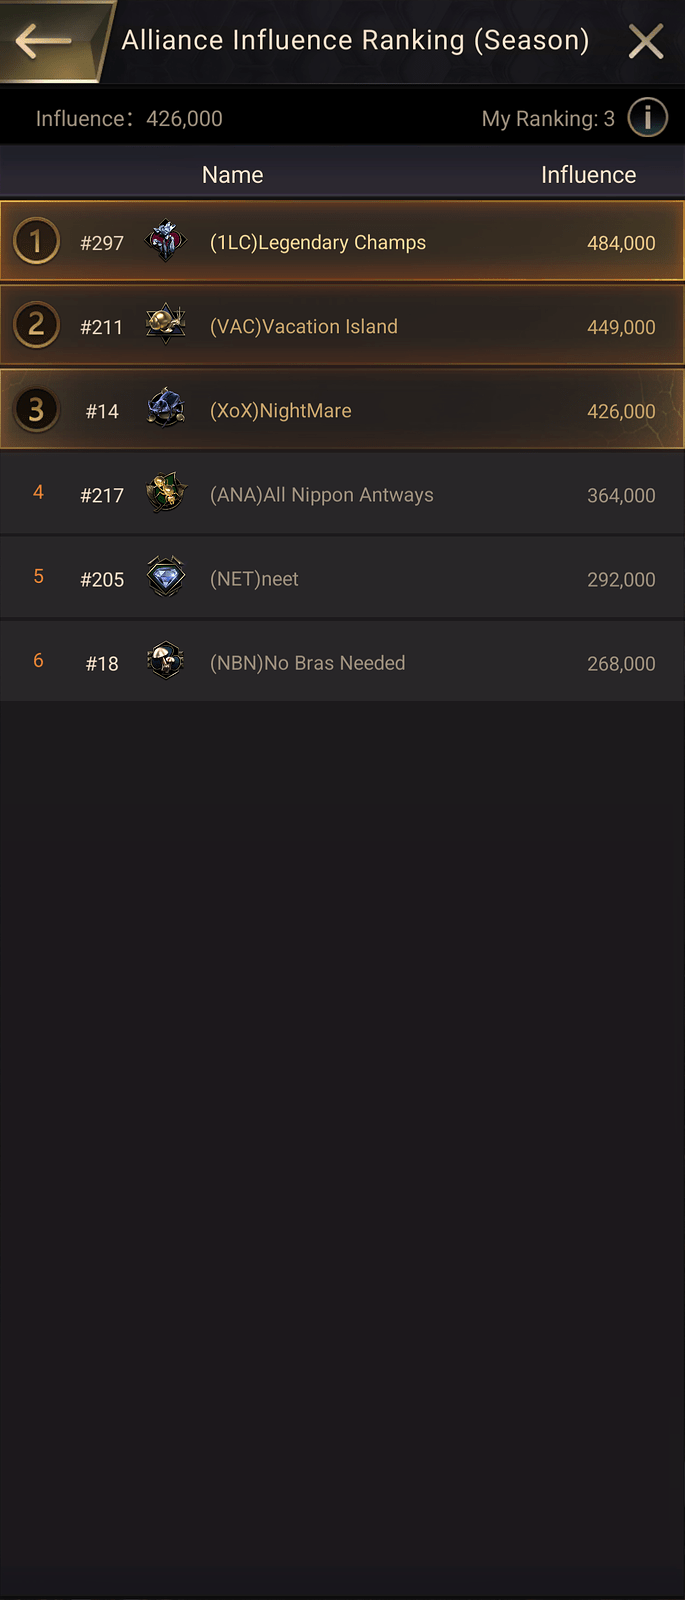Select the rank 1 gold medal badge
685x1600 pixels.
(x=36, y=242)
